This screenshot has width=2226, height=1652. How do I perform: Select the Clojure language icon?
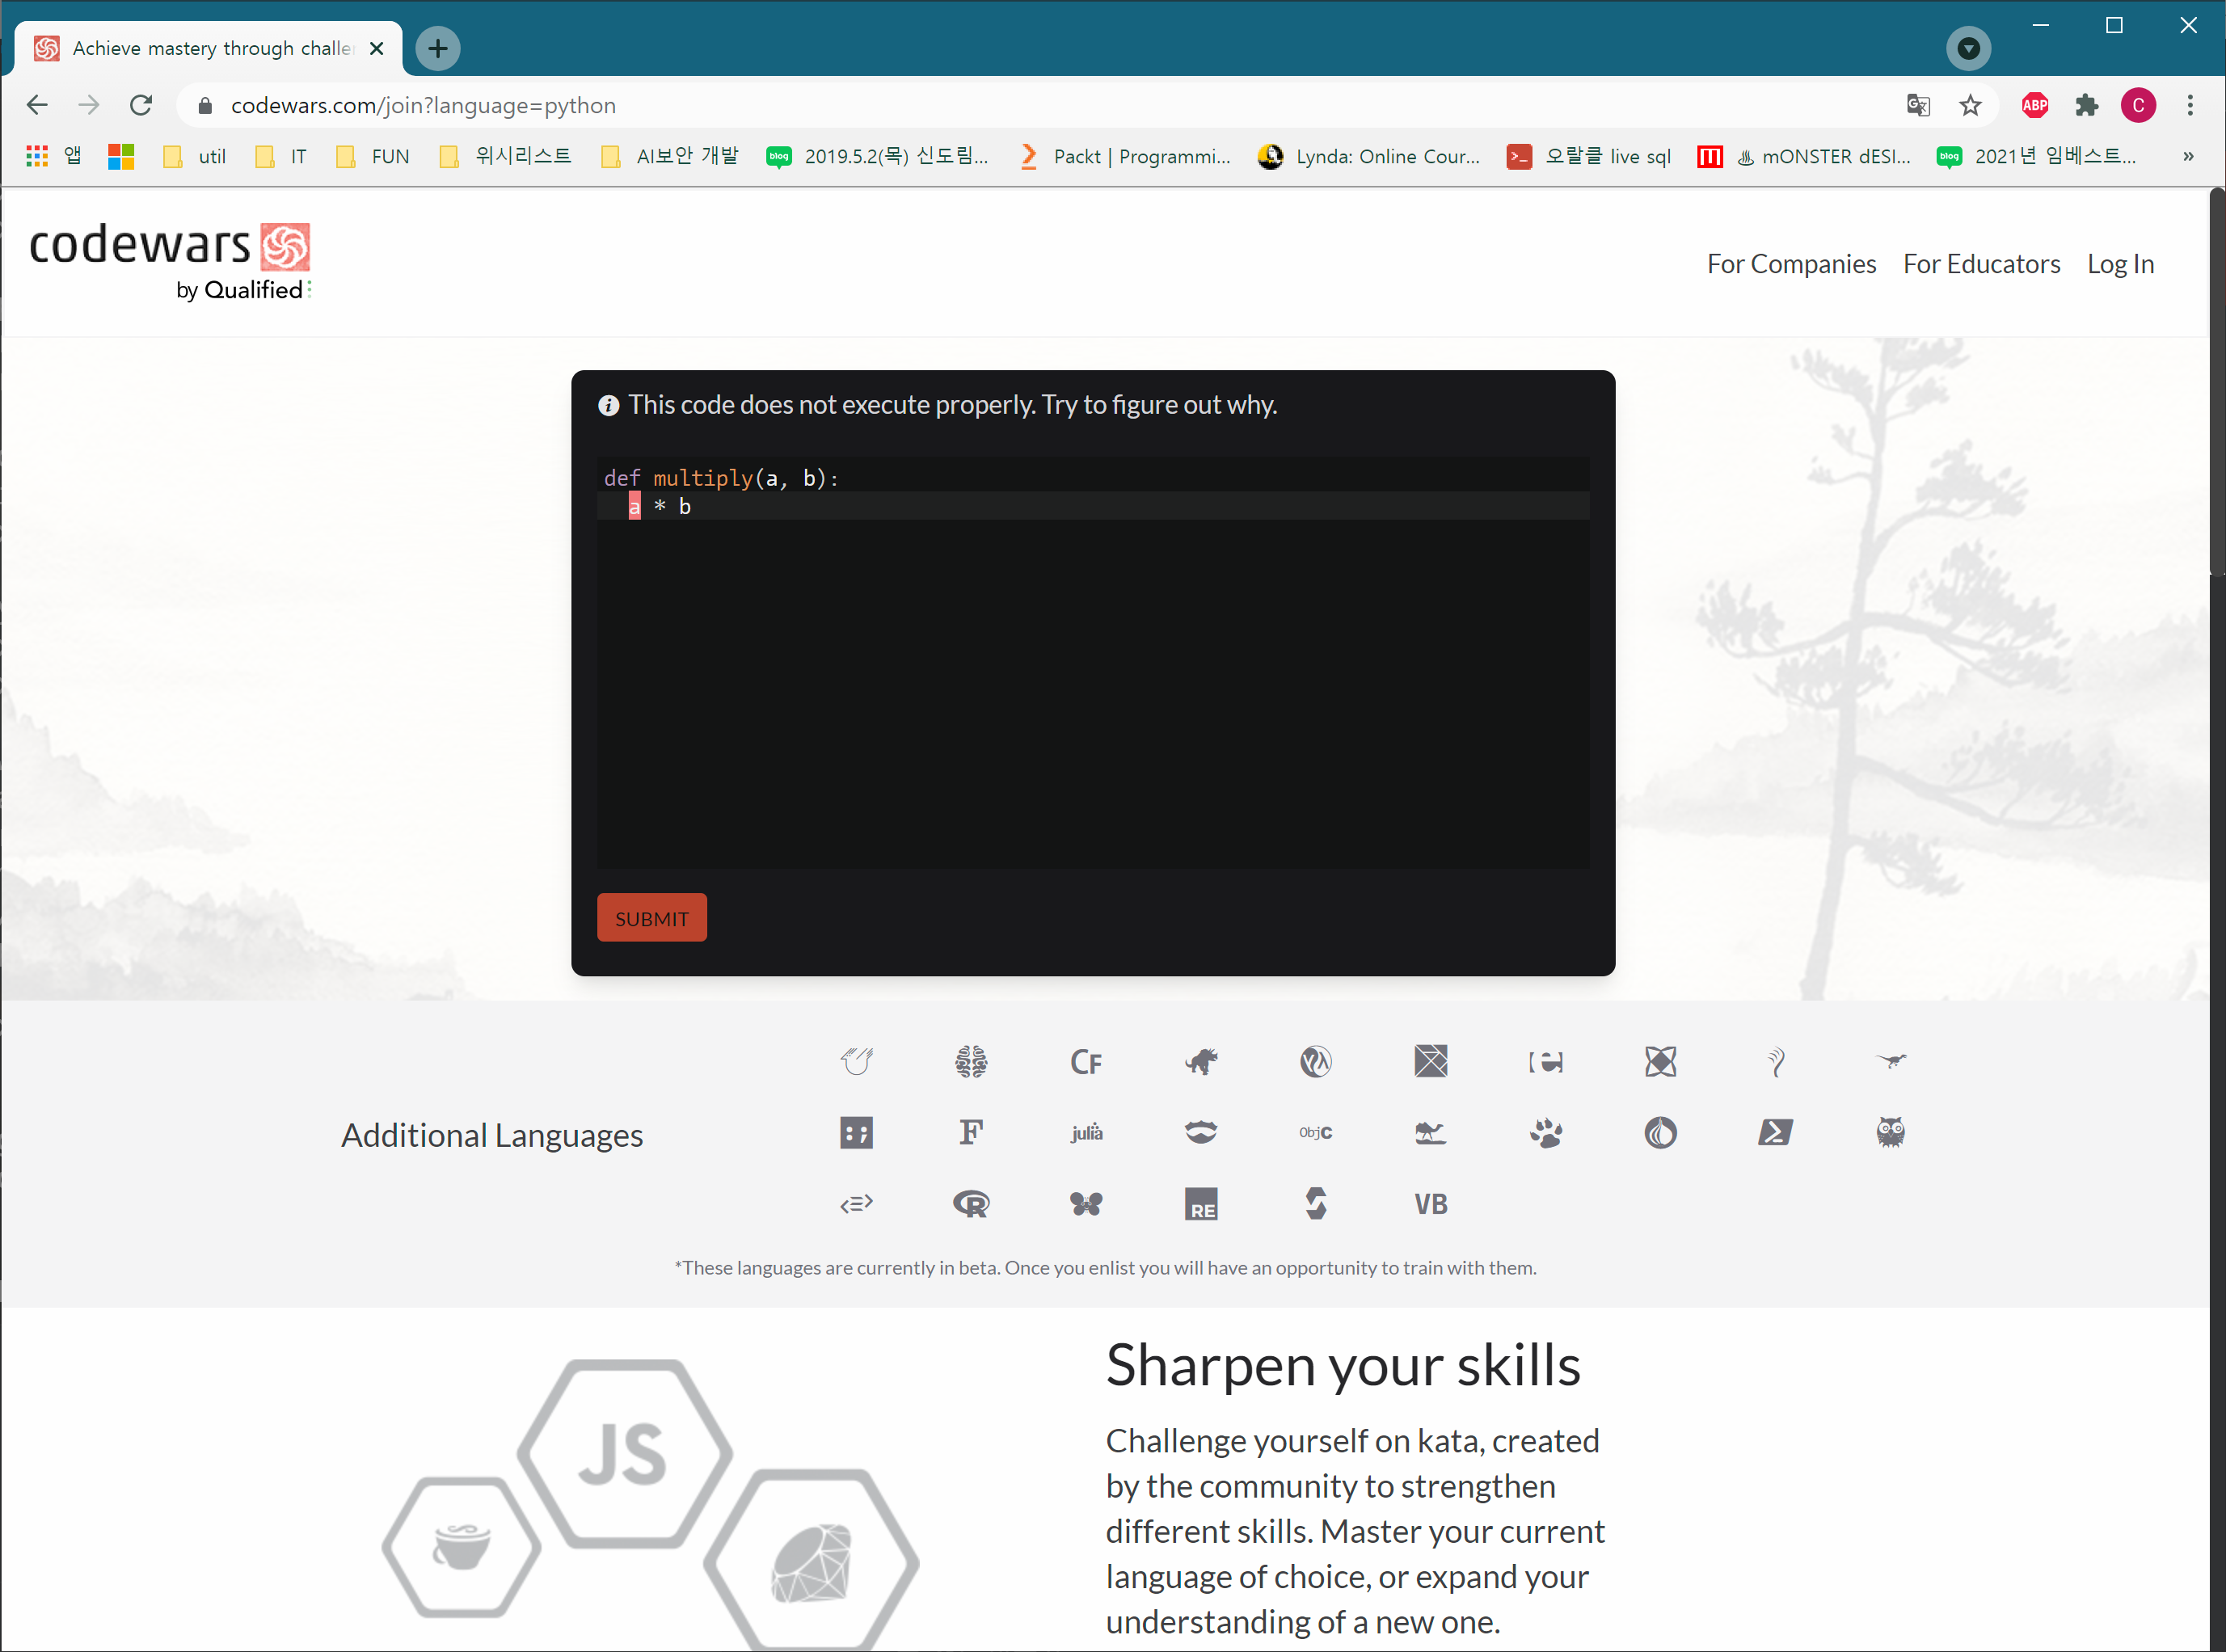1315,1060
